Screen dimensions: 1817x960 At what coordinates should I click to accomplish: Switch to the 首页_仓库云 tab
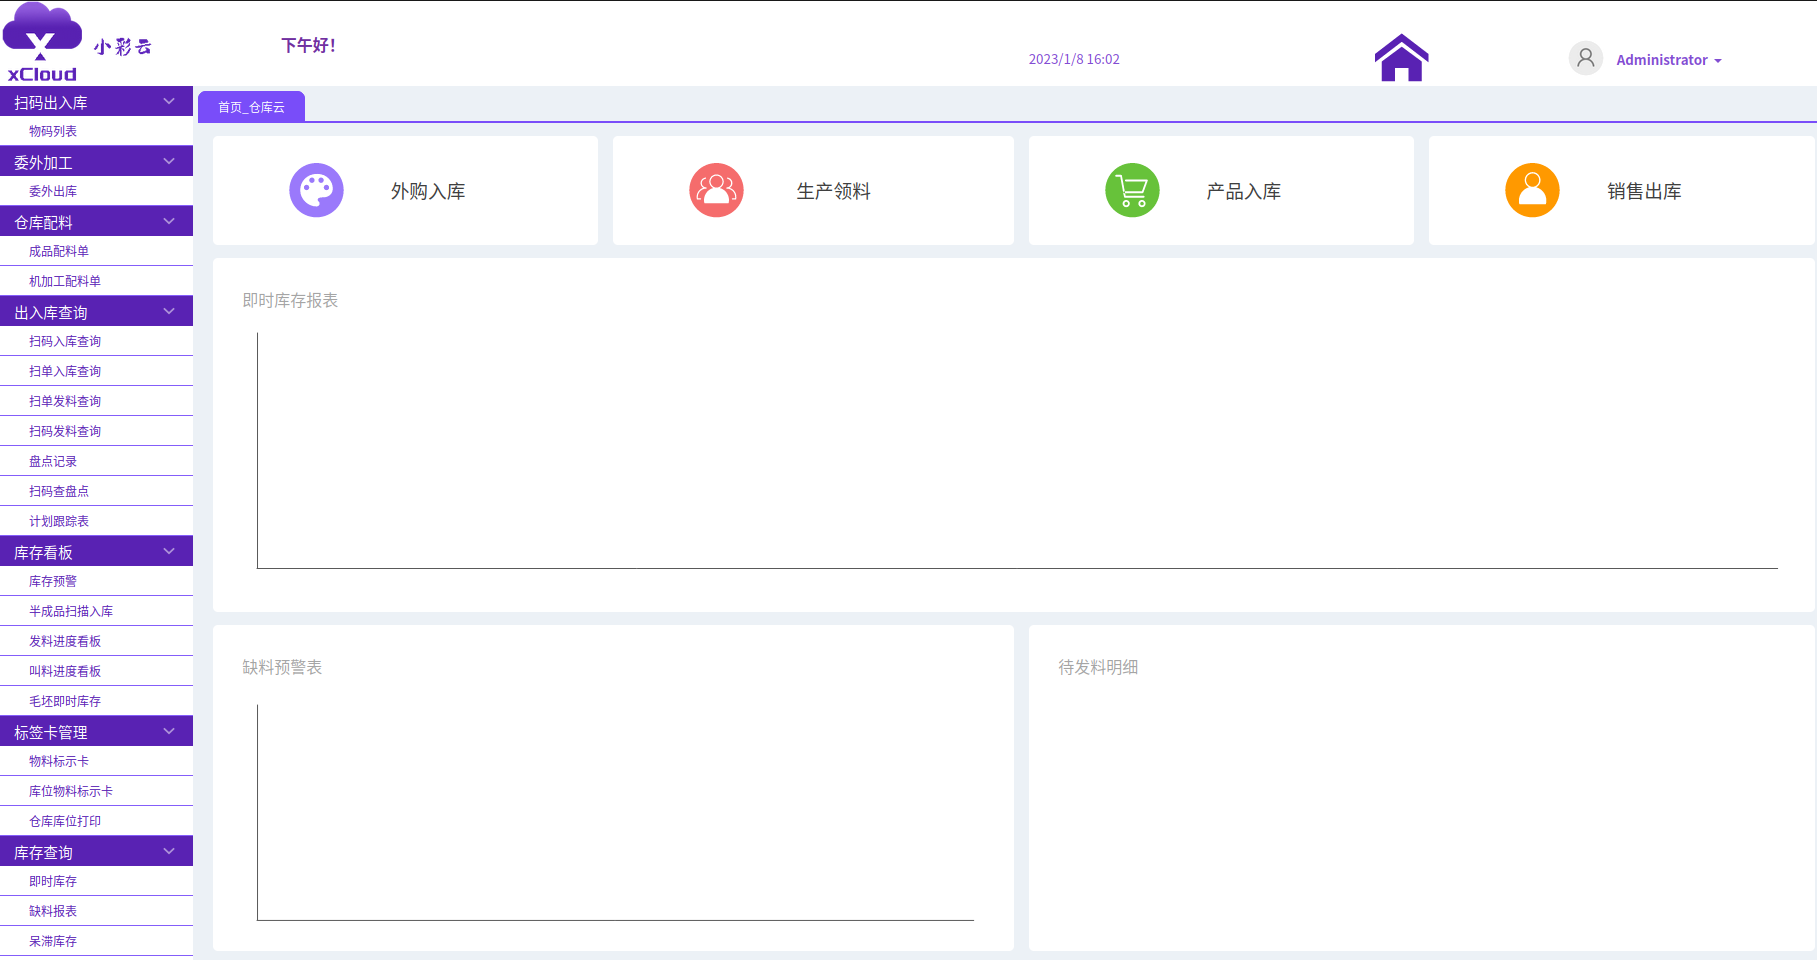click(251, 107)
